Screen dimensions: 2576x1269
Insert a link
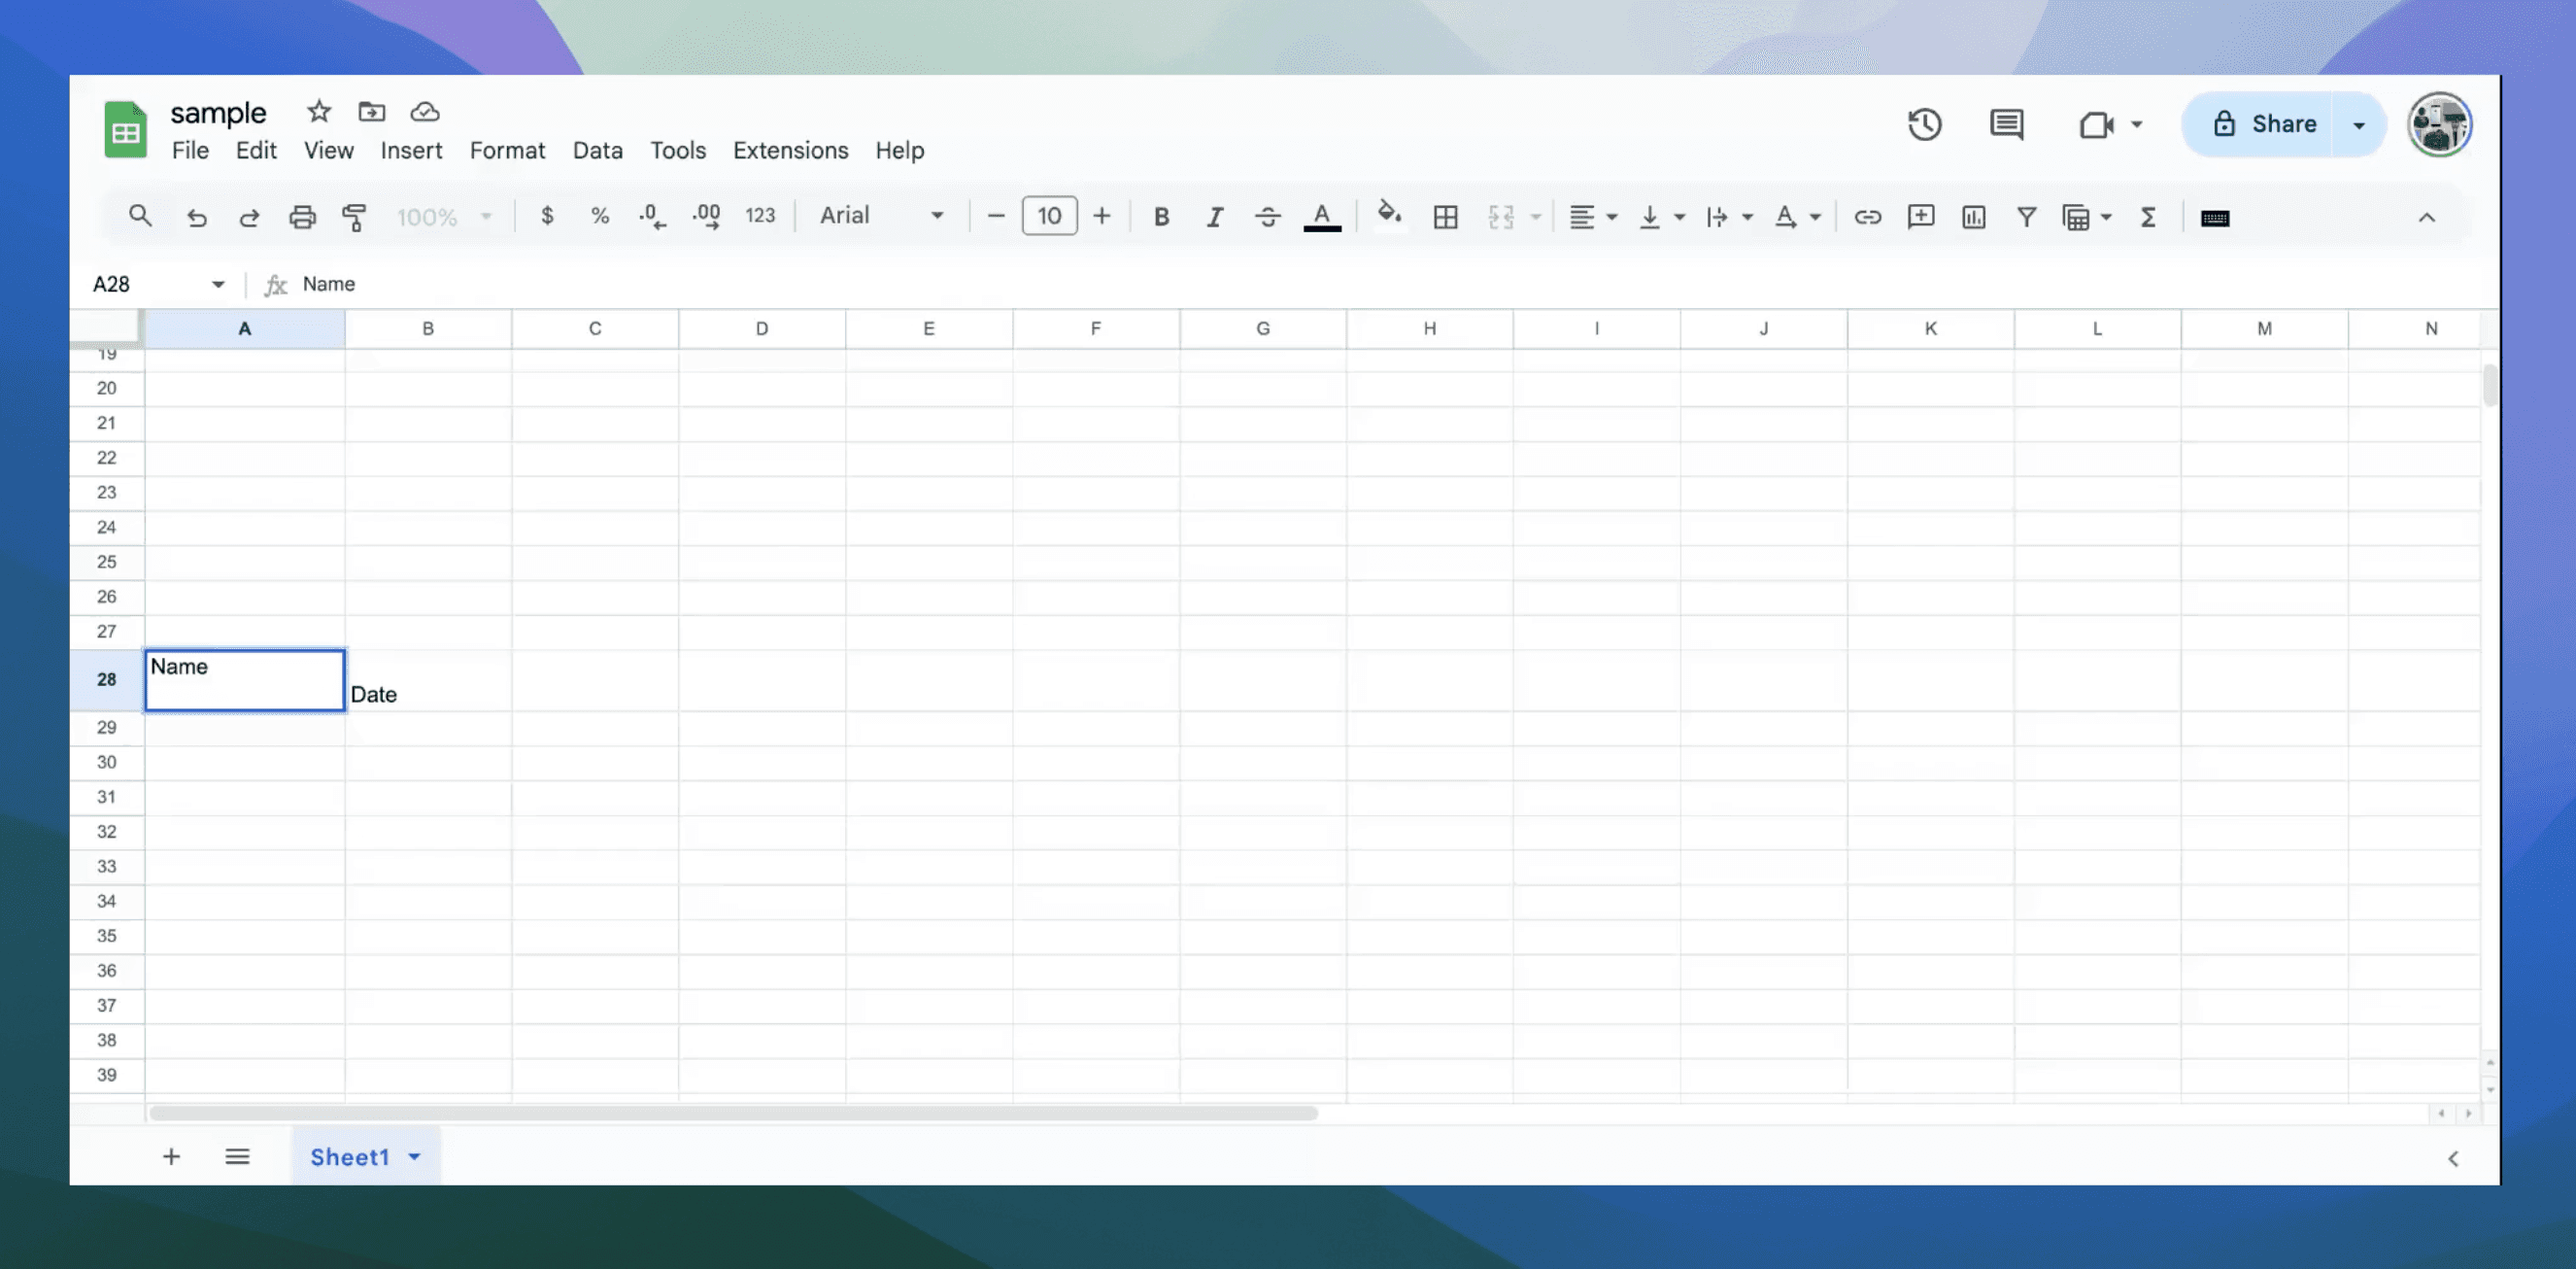tap(1867, 217)
